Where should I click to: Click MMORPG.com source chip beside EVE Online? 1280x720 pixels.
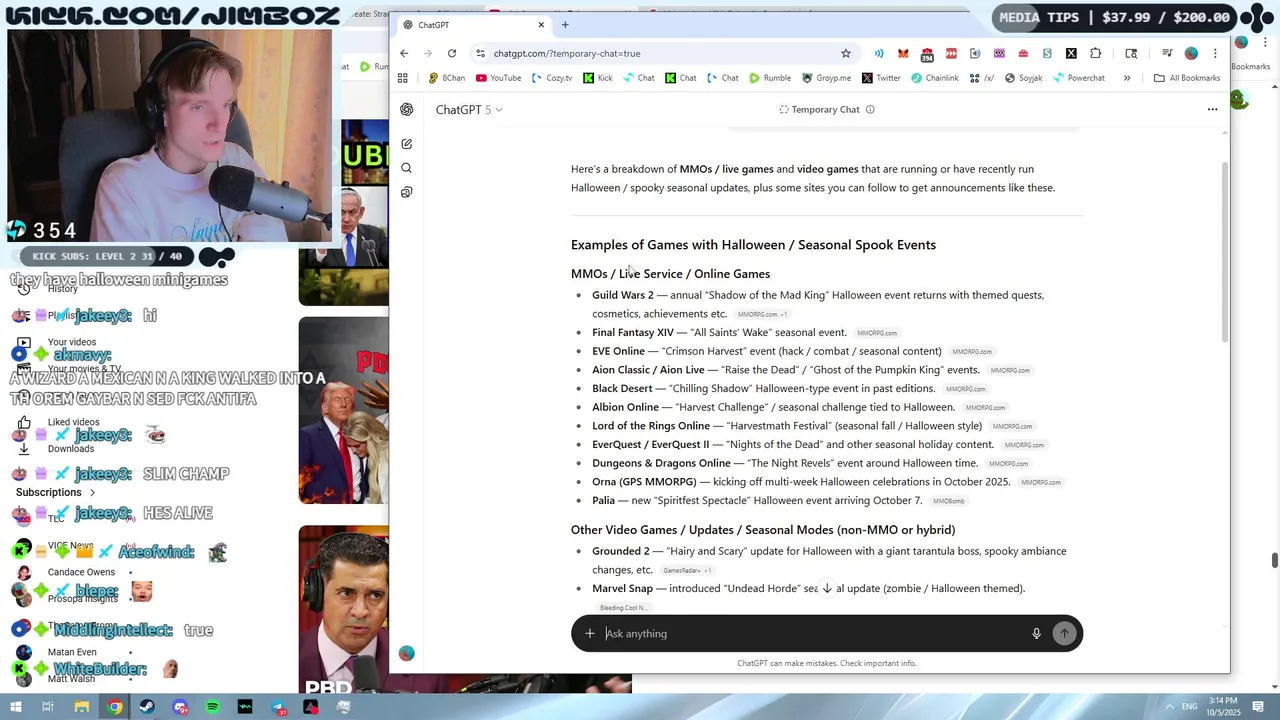(x=972, y=352)
